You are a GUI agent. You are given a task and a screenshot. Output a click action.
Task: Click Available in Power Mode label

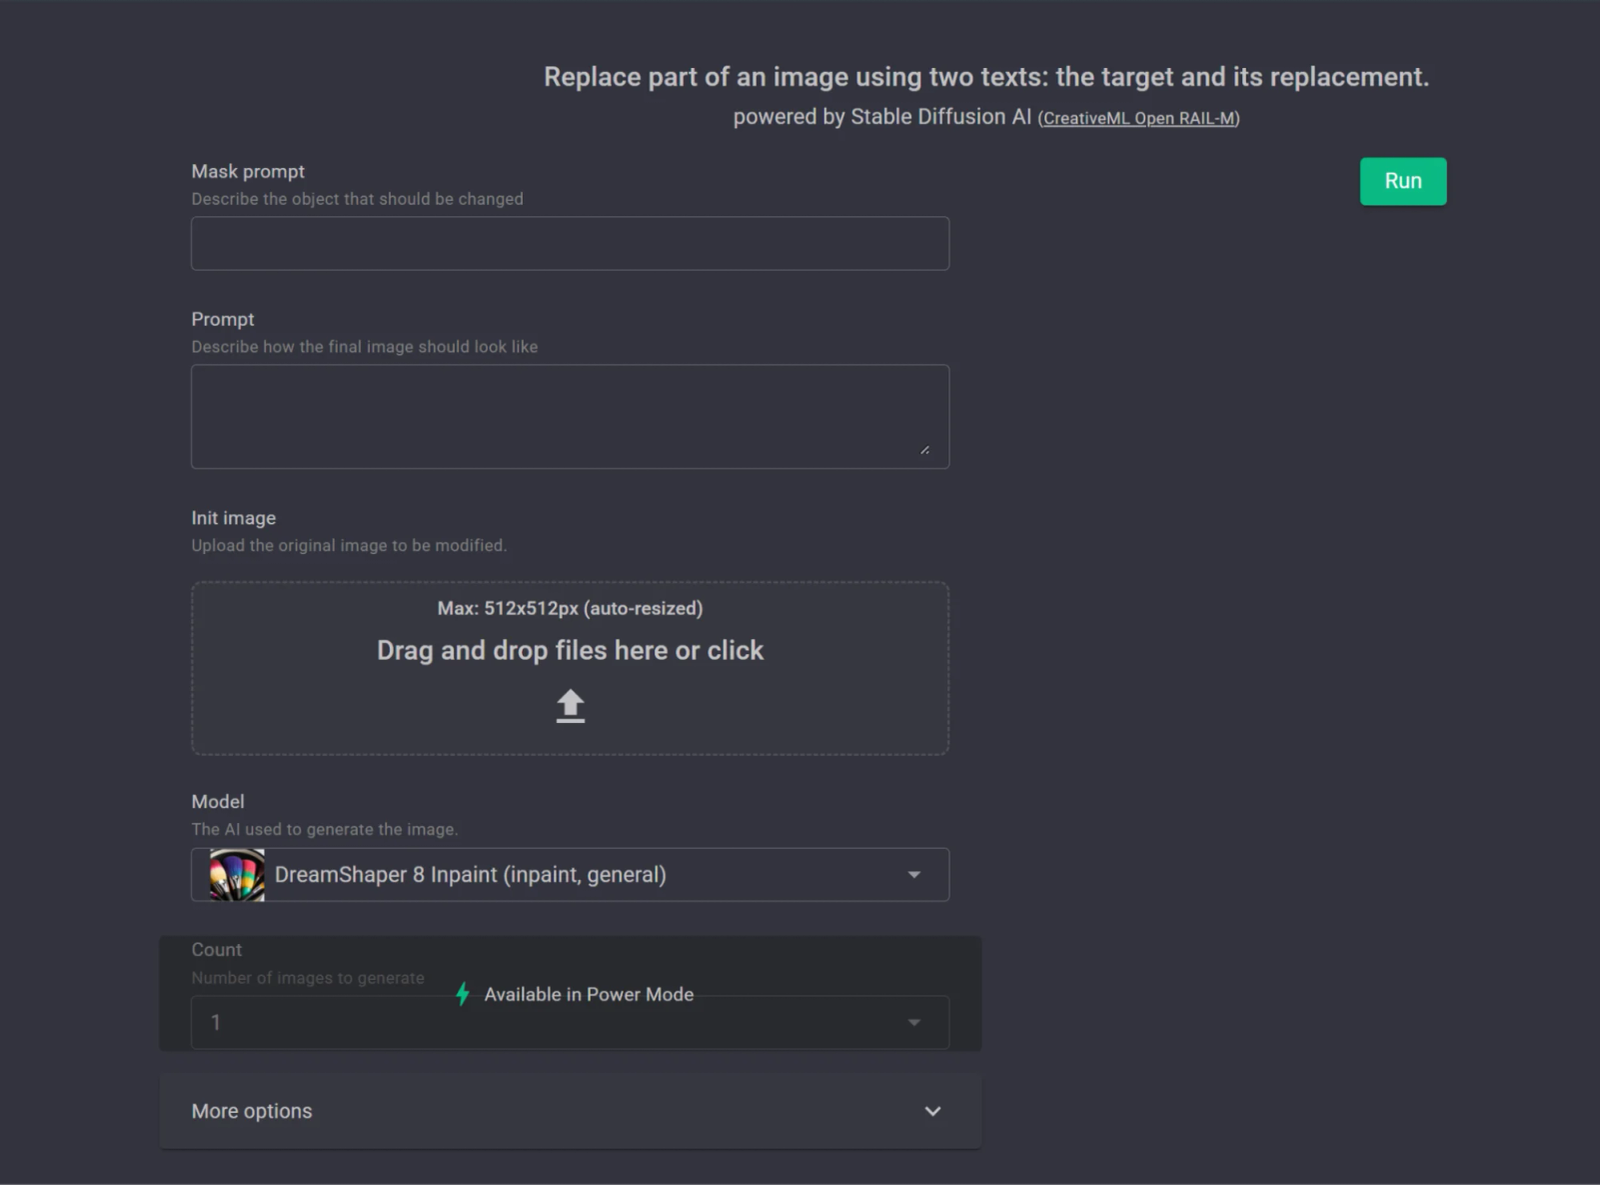(x=589, y=994)
